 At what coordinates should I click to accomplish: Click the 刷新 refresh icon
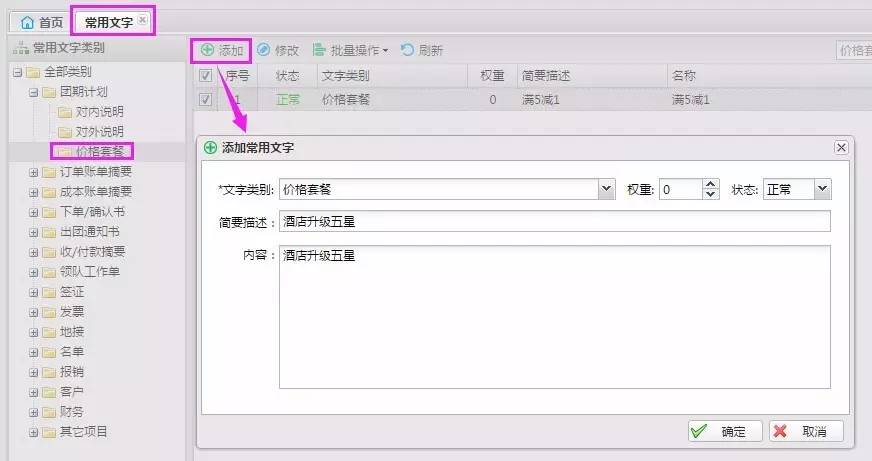pyautogui.click(x=408, y=50)
